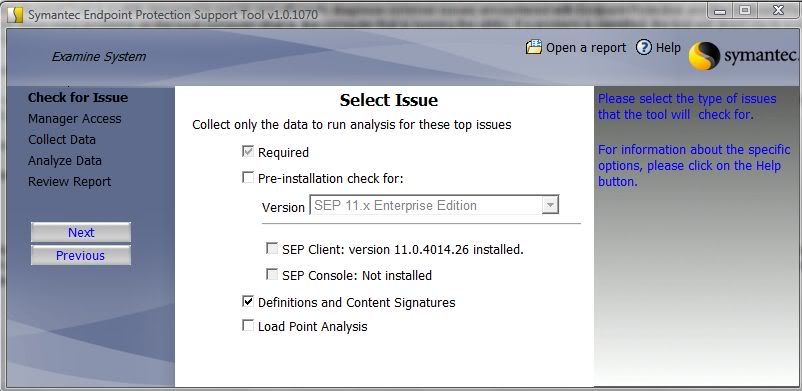This screenshot has width=802, height=391.
Task: Go to the Manager Access step
Action: [75, 119]
